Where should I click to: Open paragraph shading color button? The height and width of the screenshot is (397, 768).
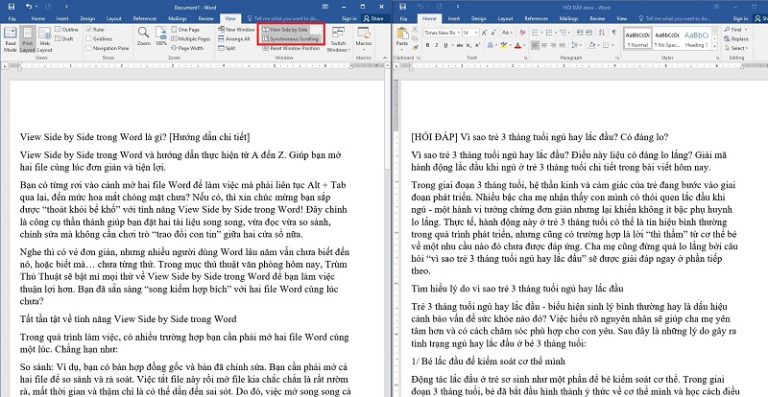592,46
